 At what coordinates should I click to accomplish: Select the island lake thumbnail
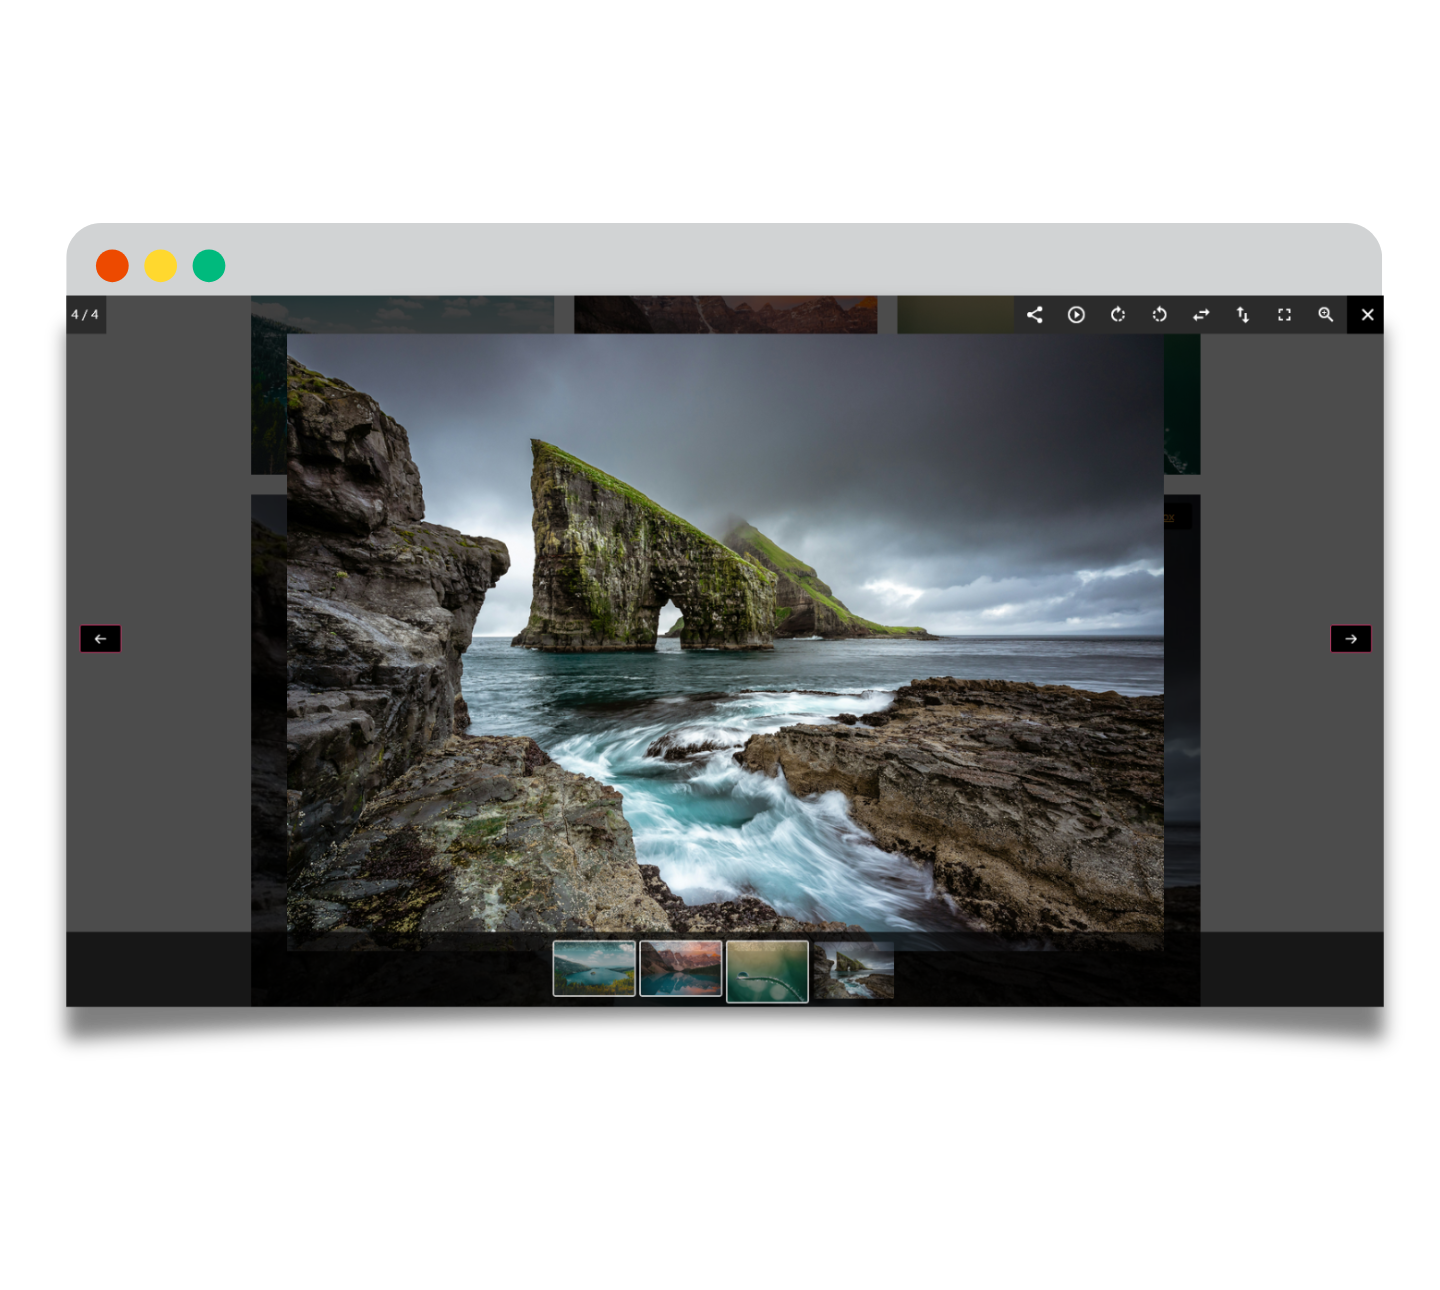pos(594,968)
